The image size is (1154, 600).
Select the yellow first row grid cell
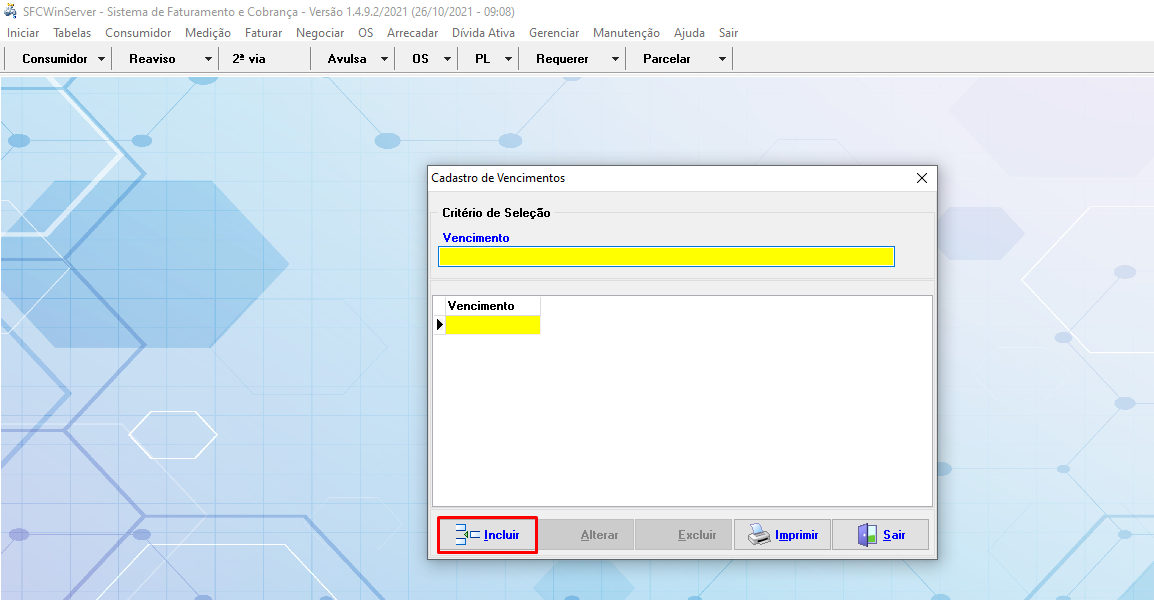[x=492, y=325]
